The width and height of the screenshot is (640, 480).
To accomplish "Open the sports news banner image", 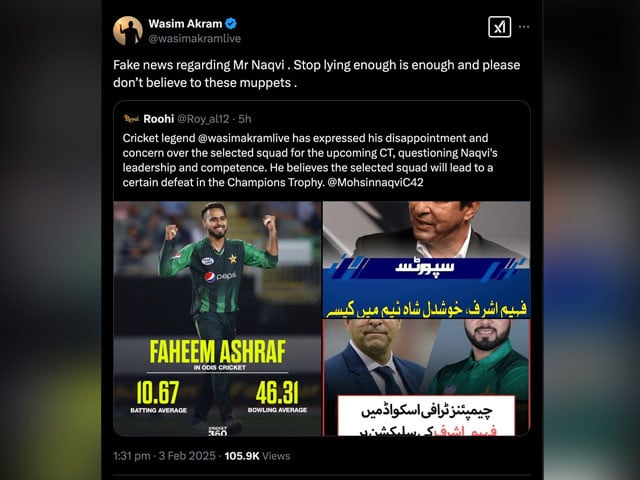I will [427, 259].
